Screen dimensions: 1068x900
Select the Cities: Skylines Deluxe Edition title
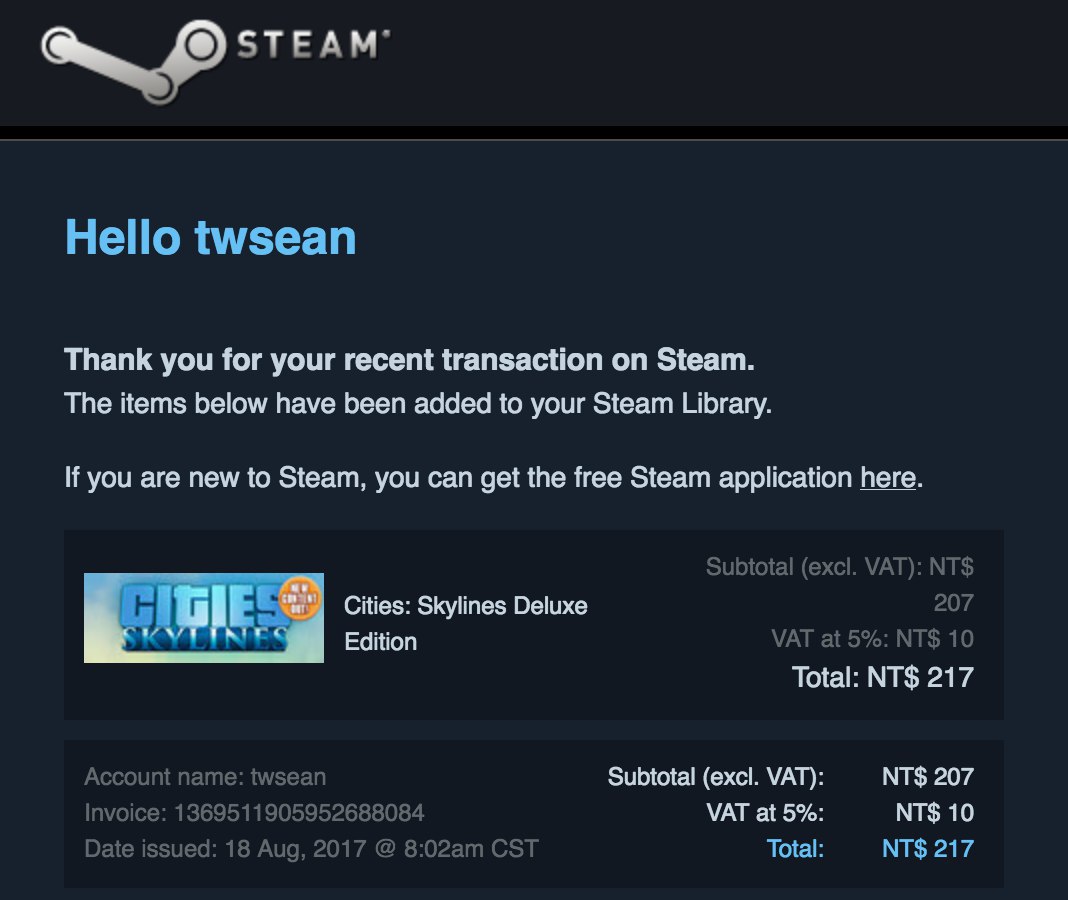pos(466,623)
